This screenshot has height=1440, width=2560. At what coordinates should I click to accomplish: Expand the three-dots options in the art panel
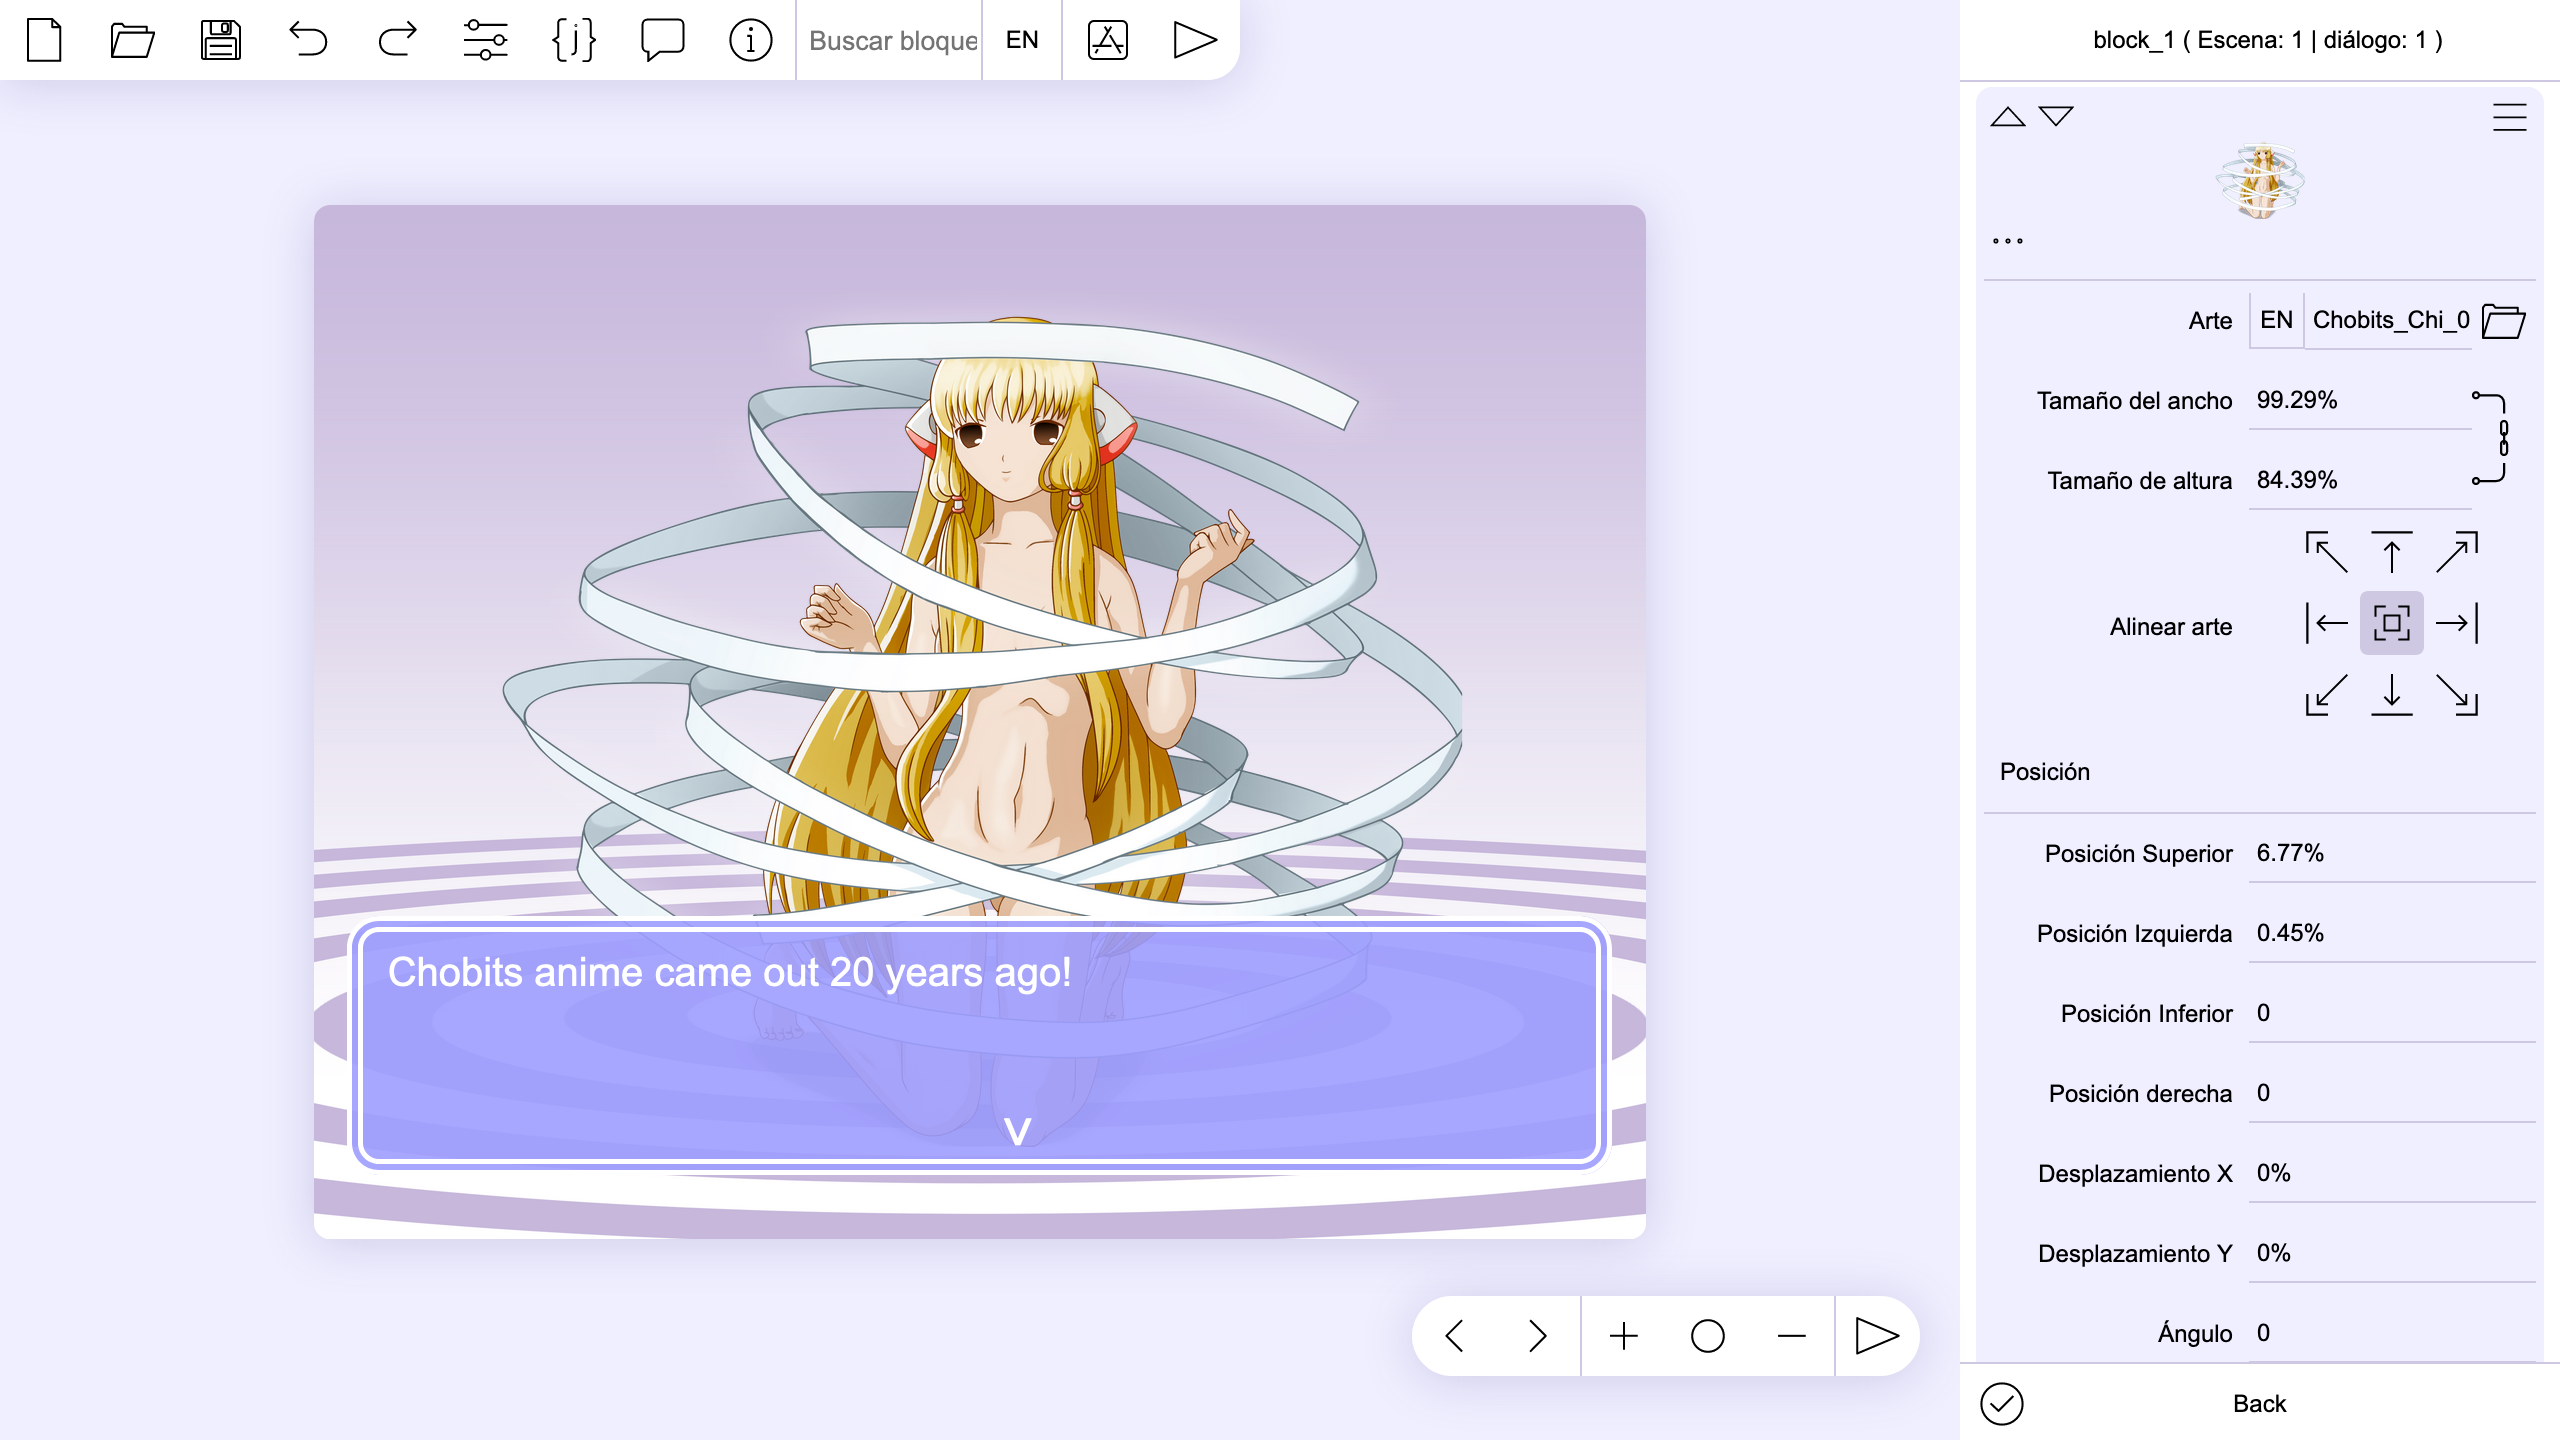2007,241
